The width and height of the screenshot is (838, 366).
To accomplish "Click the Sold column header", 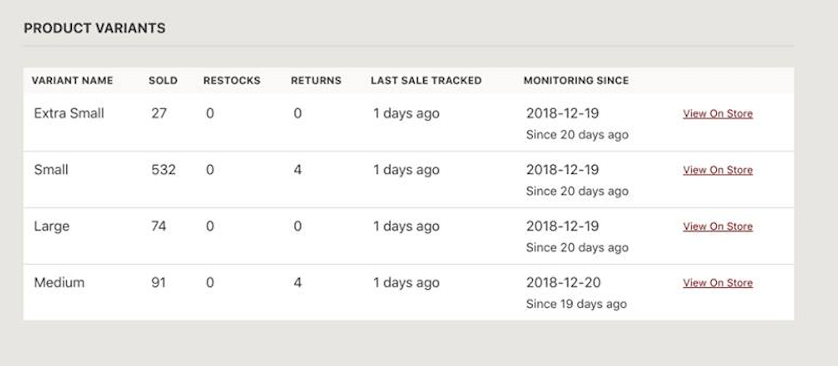I will coord(163,81).
